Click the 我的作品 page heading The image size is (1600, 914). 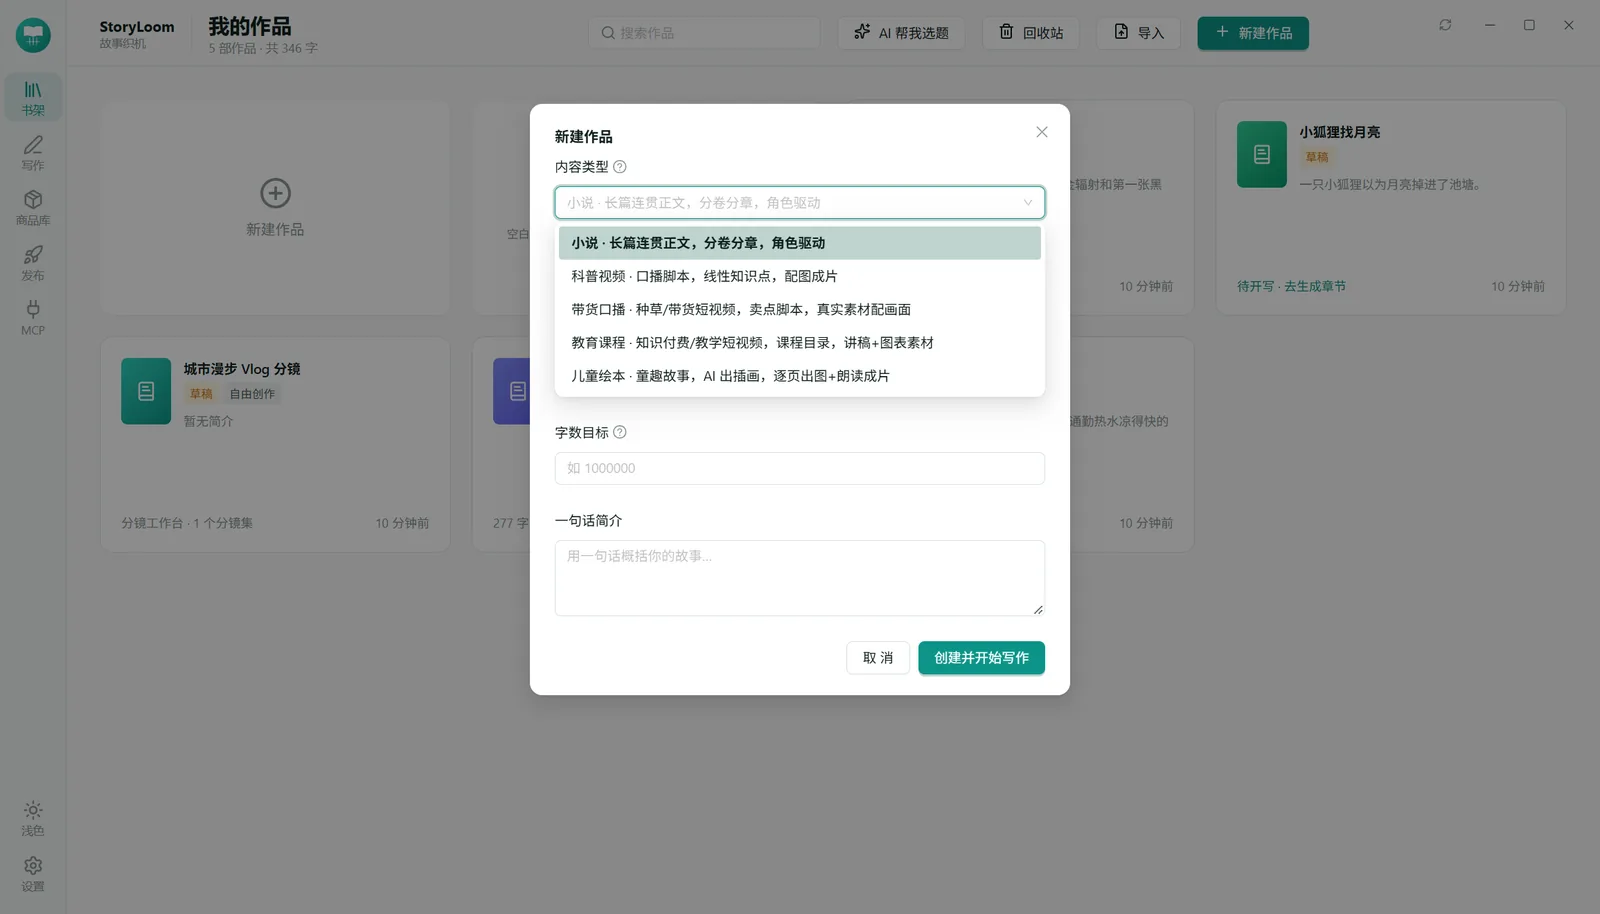pyautogui.click(x=250, y=26)
